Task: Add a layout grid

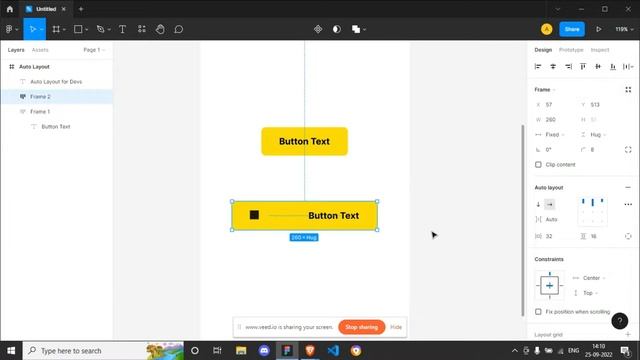Action: pyautogui.click(x=628, y=335)
